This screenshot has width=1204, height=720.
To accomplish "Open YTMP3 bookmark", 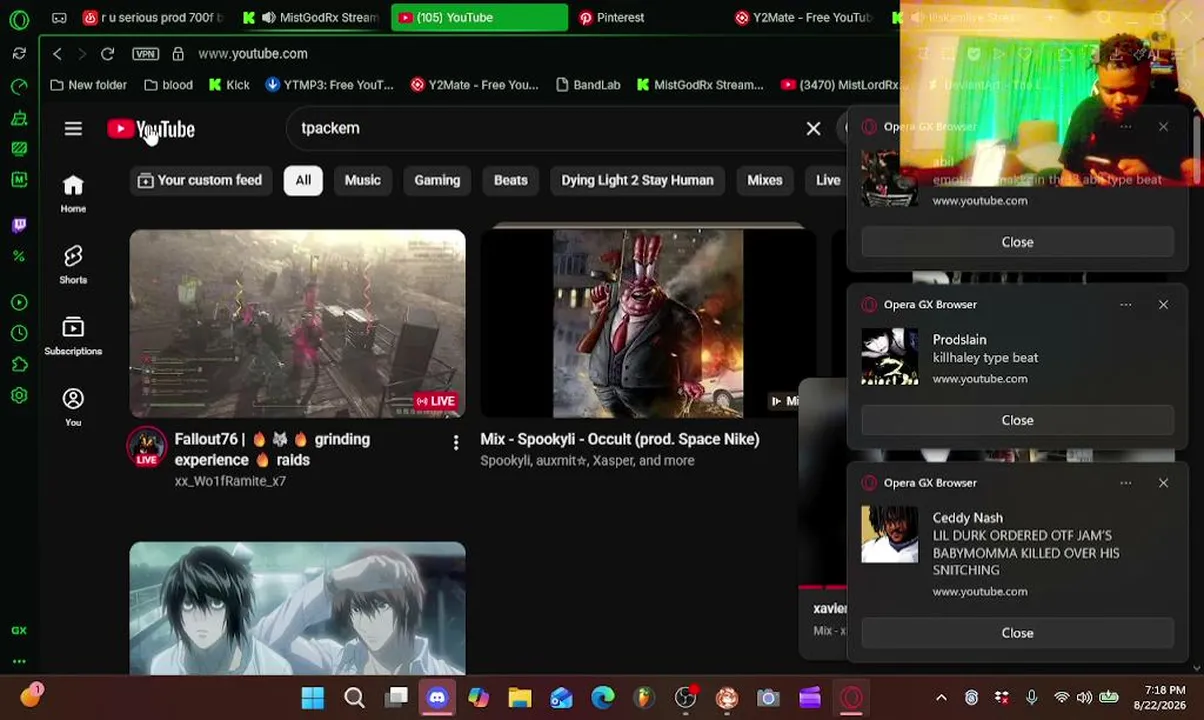I will (329, 85).
